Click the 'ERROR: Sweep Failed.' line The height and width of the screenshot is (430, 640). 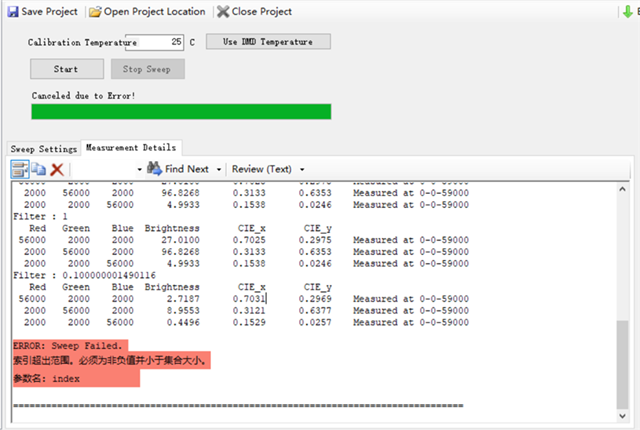point(70,346)
